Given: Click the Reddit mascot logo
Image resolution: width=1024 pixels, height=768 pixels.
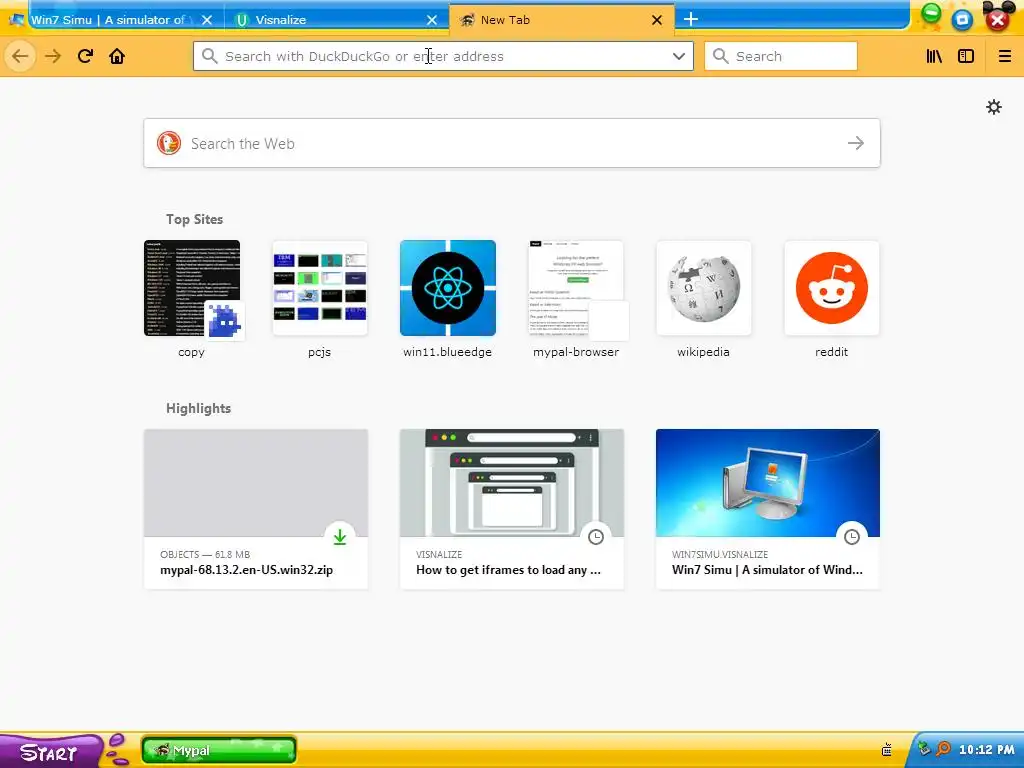Looking at the screenshot, I should tap(831, 288).
